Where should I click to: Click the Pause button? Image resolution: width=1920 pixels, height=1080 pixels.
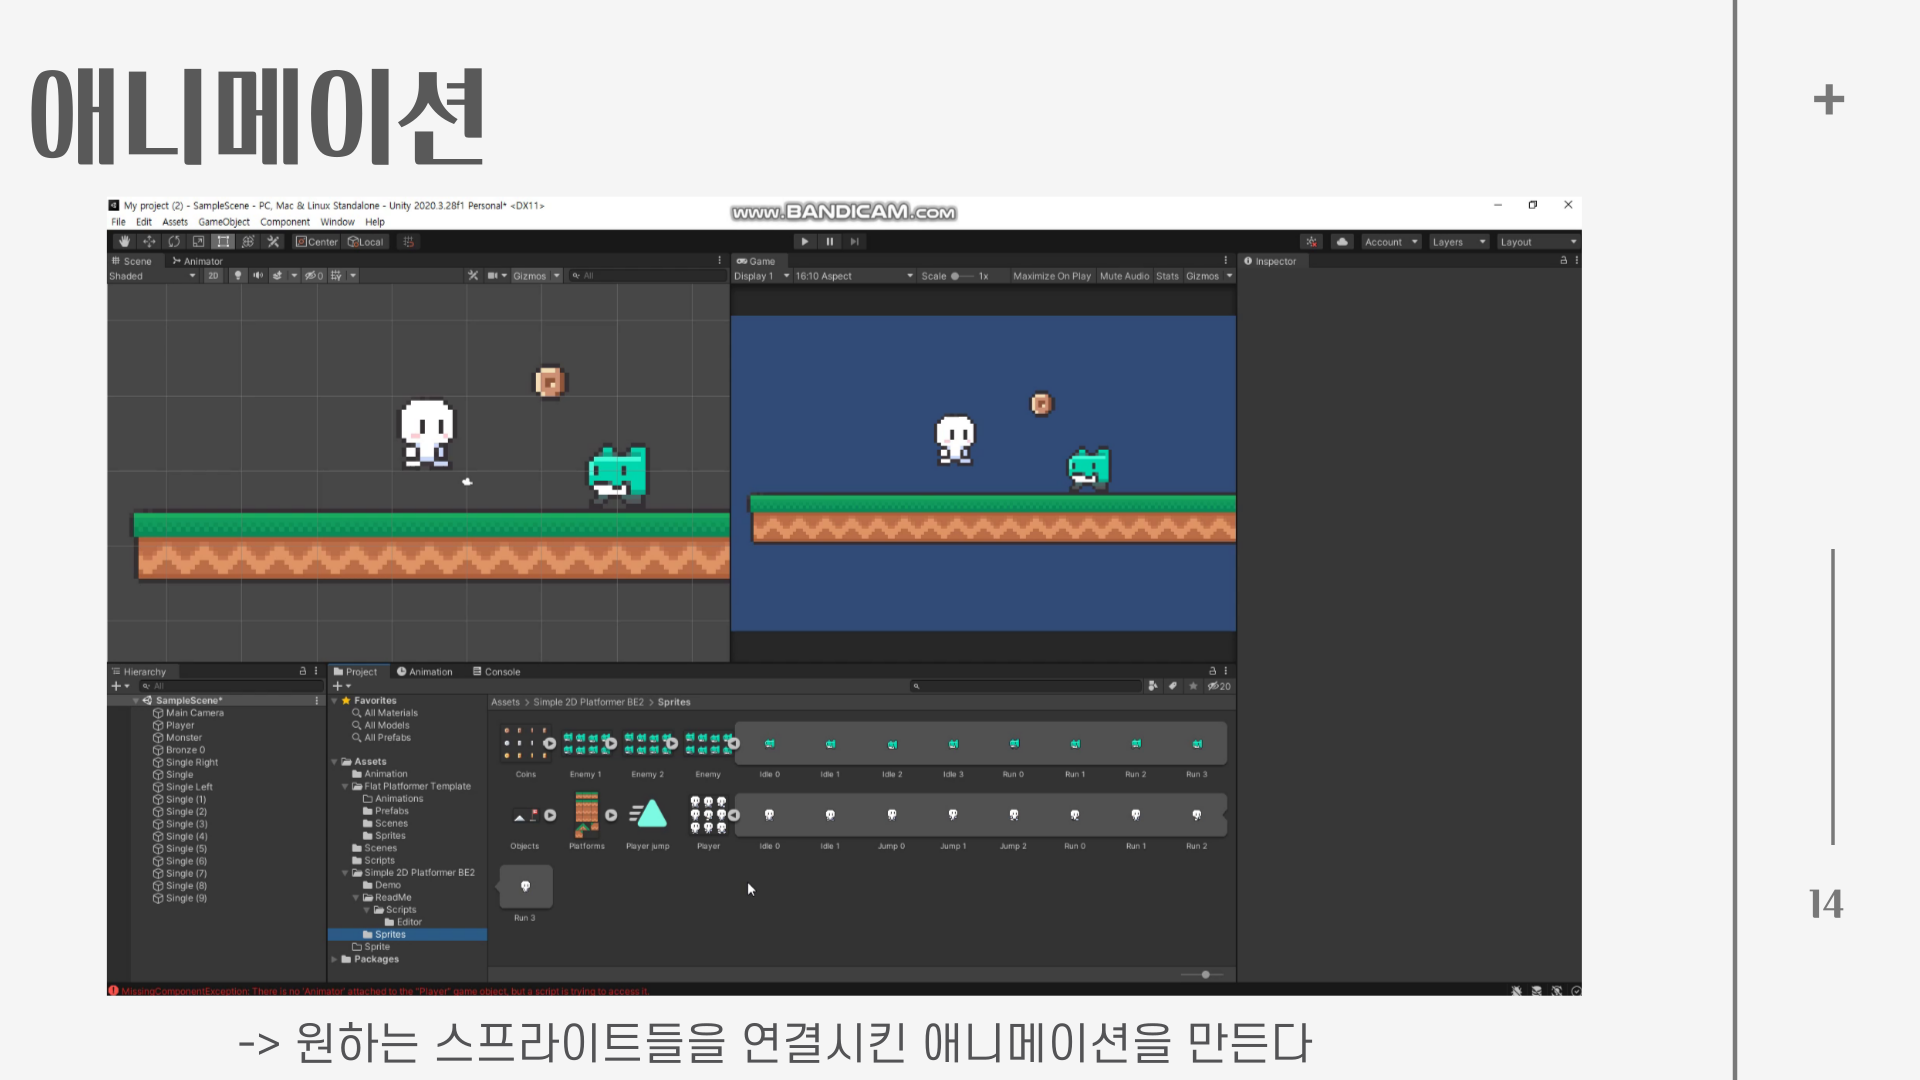(829, 242)
